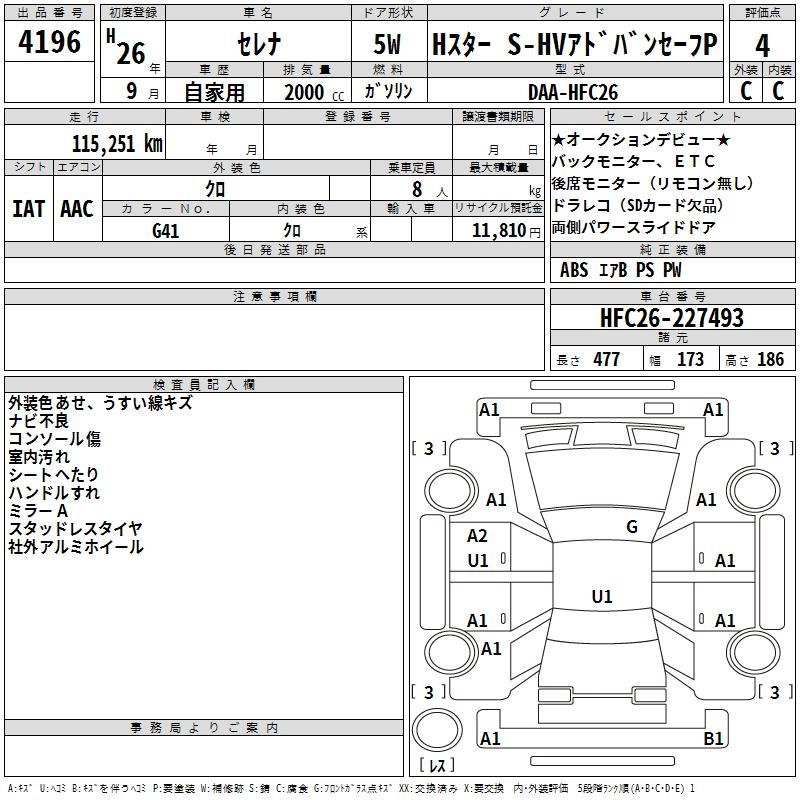Click grade text Hスター S-HVアドバンセーフP

click(574, 44)
